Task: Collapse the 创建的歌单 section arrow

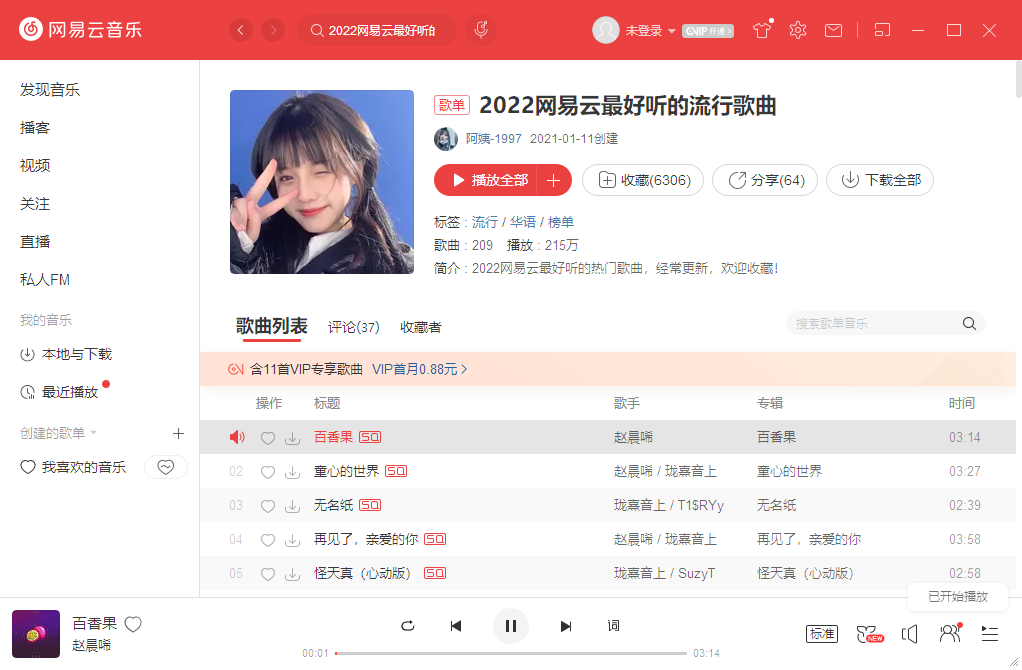Action: [x=94, y=433]
